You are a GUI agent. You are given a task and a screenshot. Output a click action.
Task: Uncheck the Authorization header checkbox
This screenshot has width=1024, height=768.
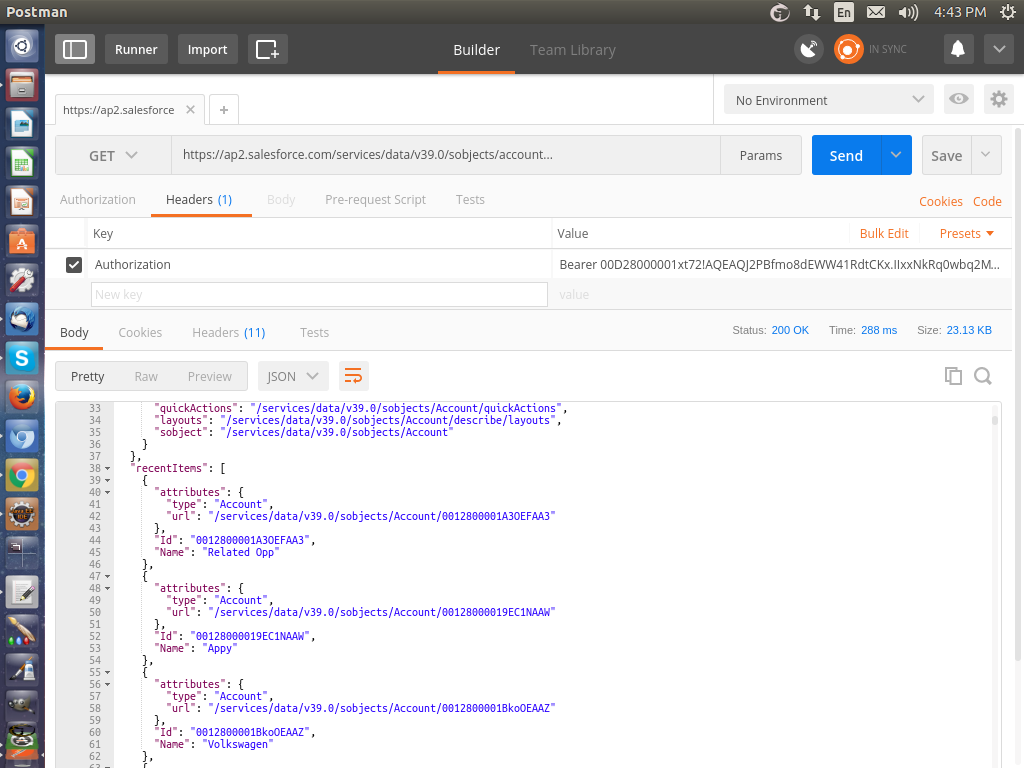[x=74, y=264]
